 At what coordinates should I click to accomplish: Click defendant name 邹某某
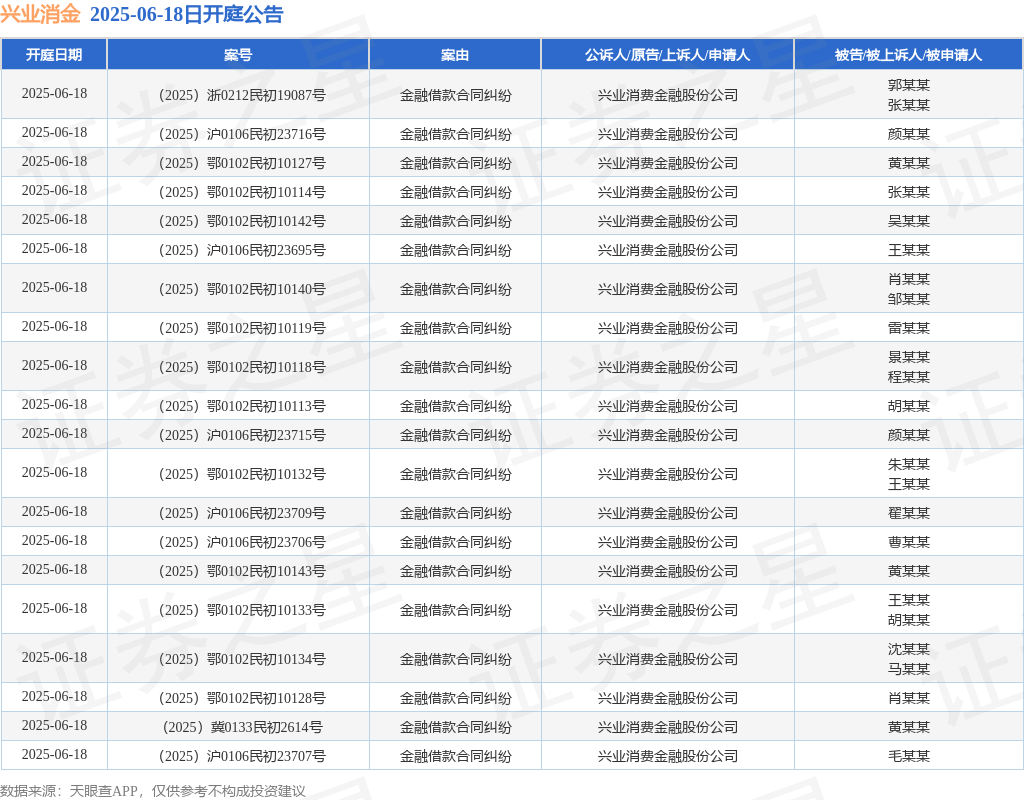coord(908,299)
